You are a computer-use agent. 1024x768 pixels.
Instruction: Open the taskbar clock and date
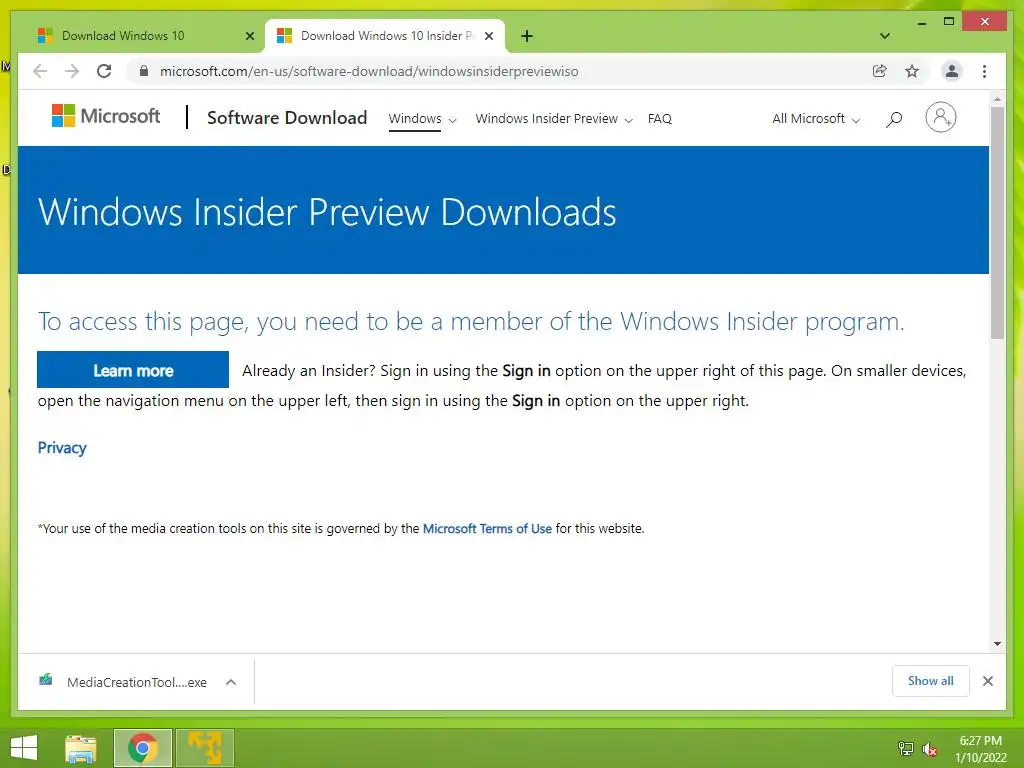(980, 749)
